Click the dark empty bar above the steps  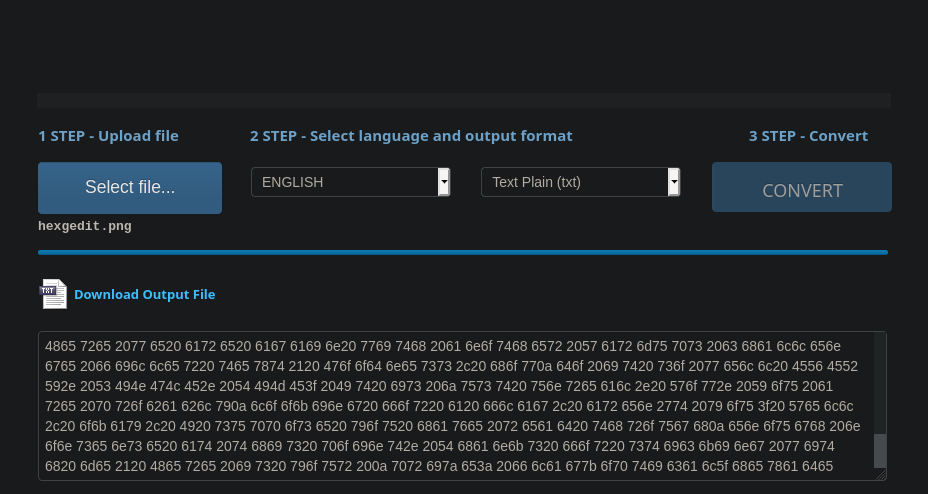coord(464,100)
